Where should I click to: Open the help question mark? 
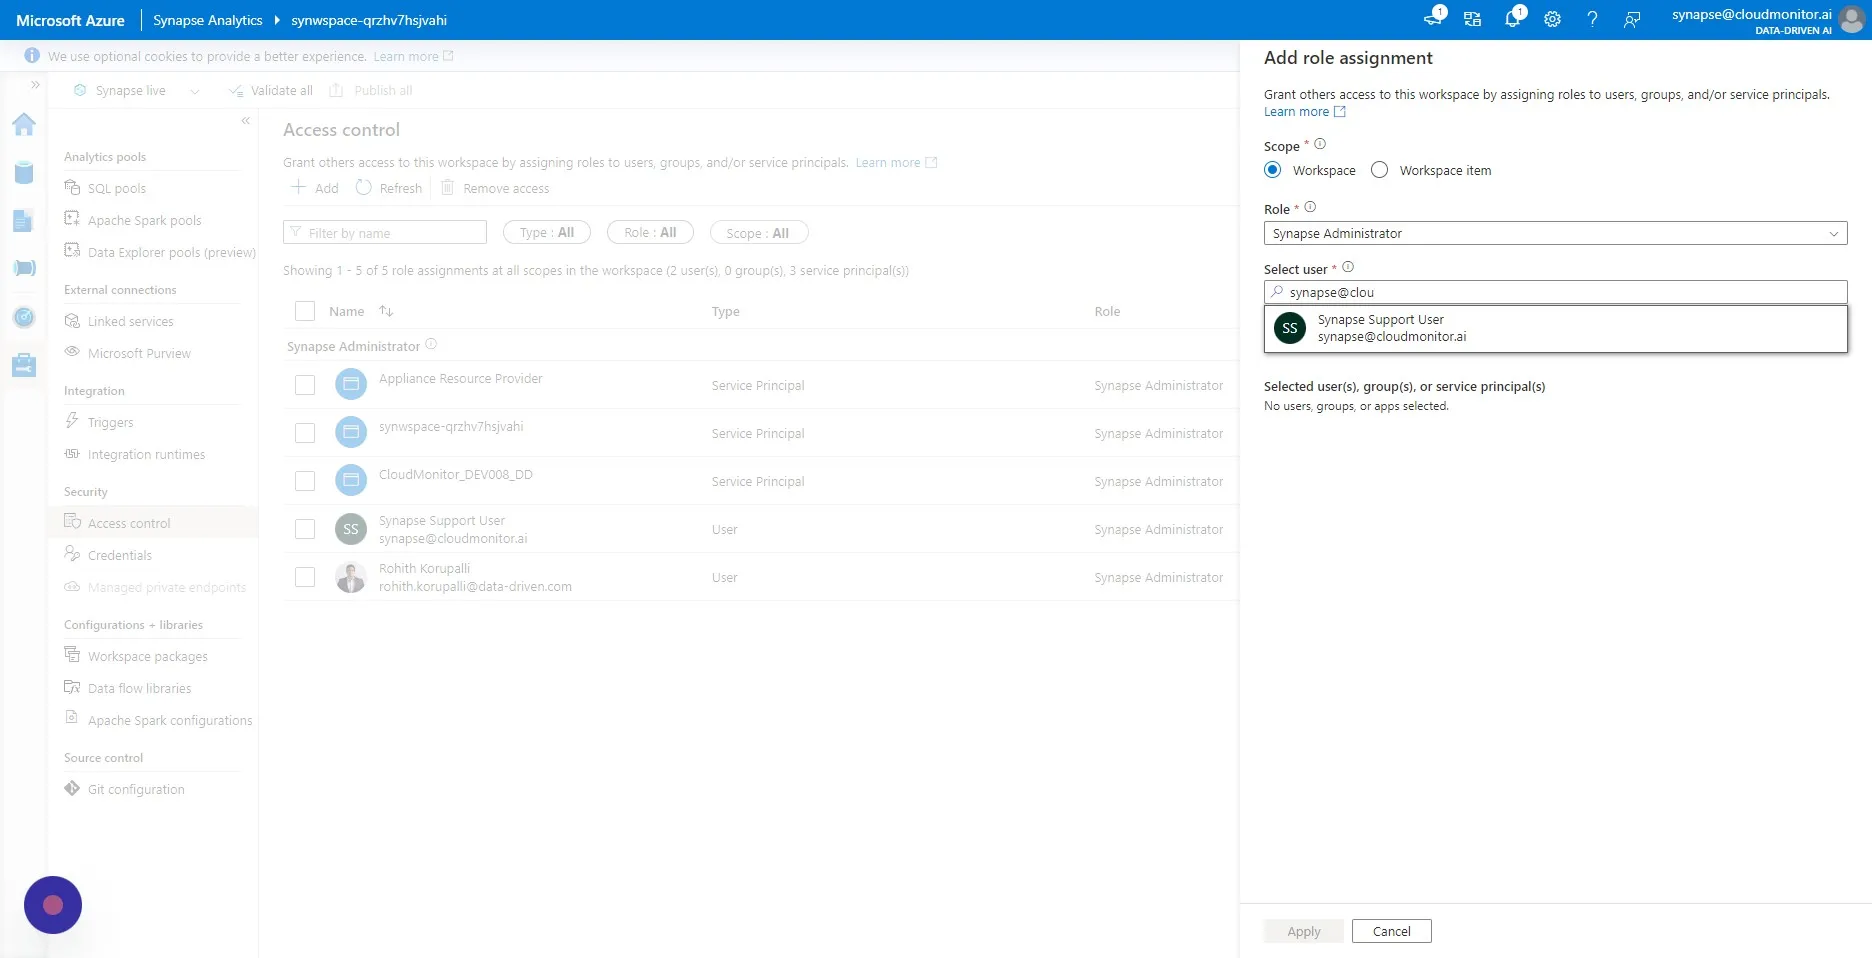pyautogui.click(x=1592, y=19)
